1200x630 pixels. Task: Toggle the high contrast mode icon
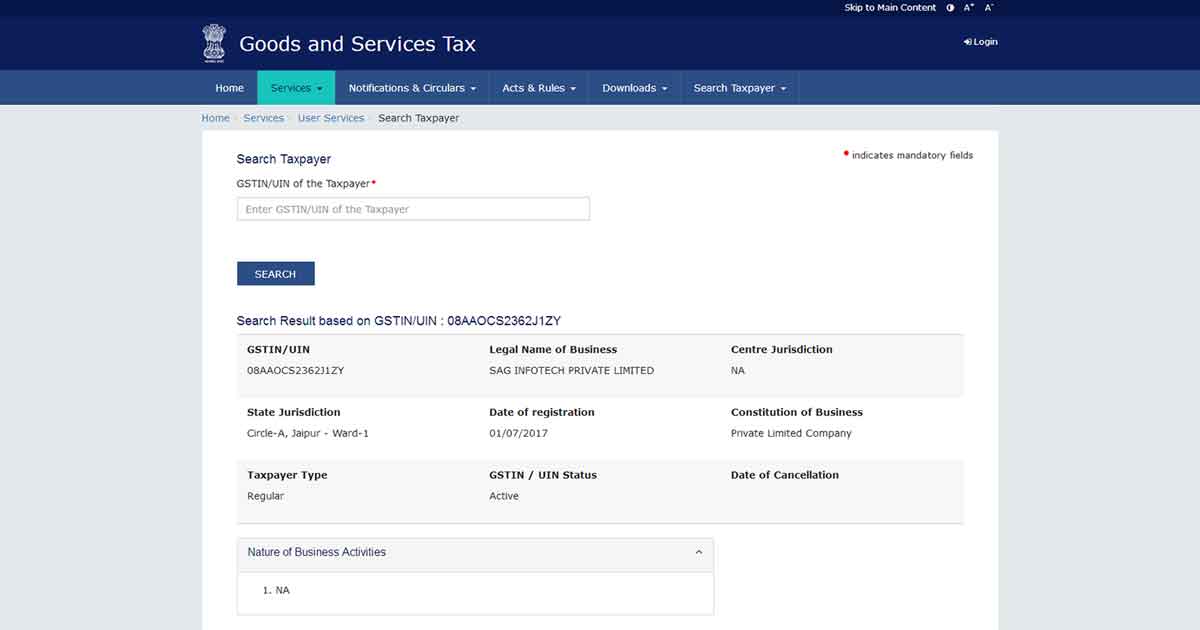pos(950,8)
